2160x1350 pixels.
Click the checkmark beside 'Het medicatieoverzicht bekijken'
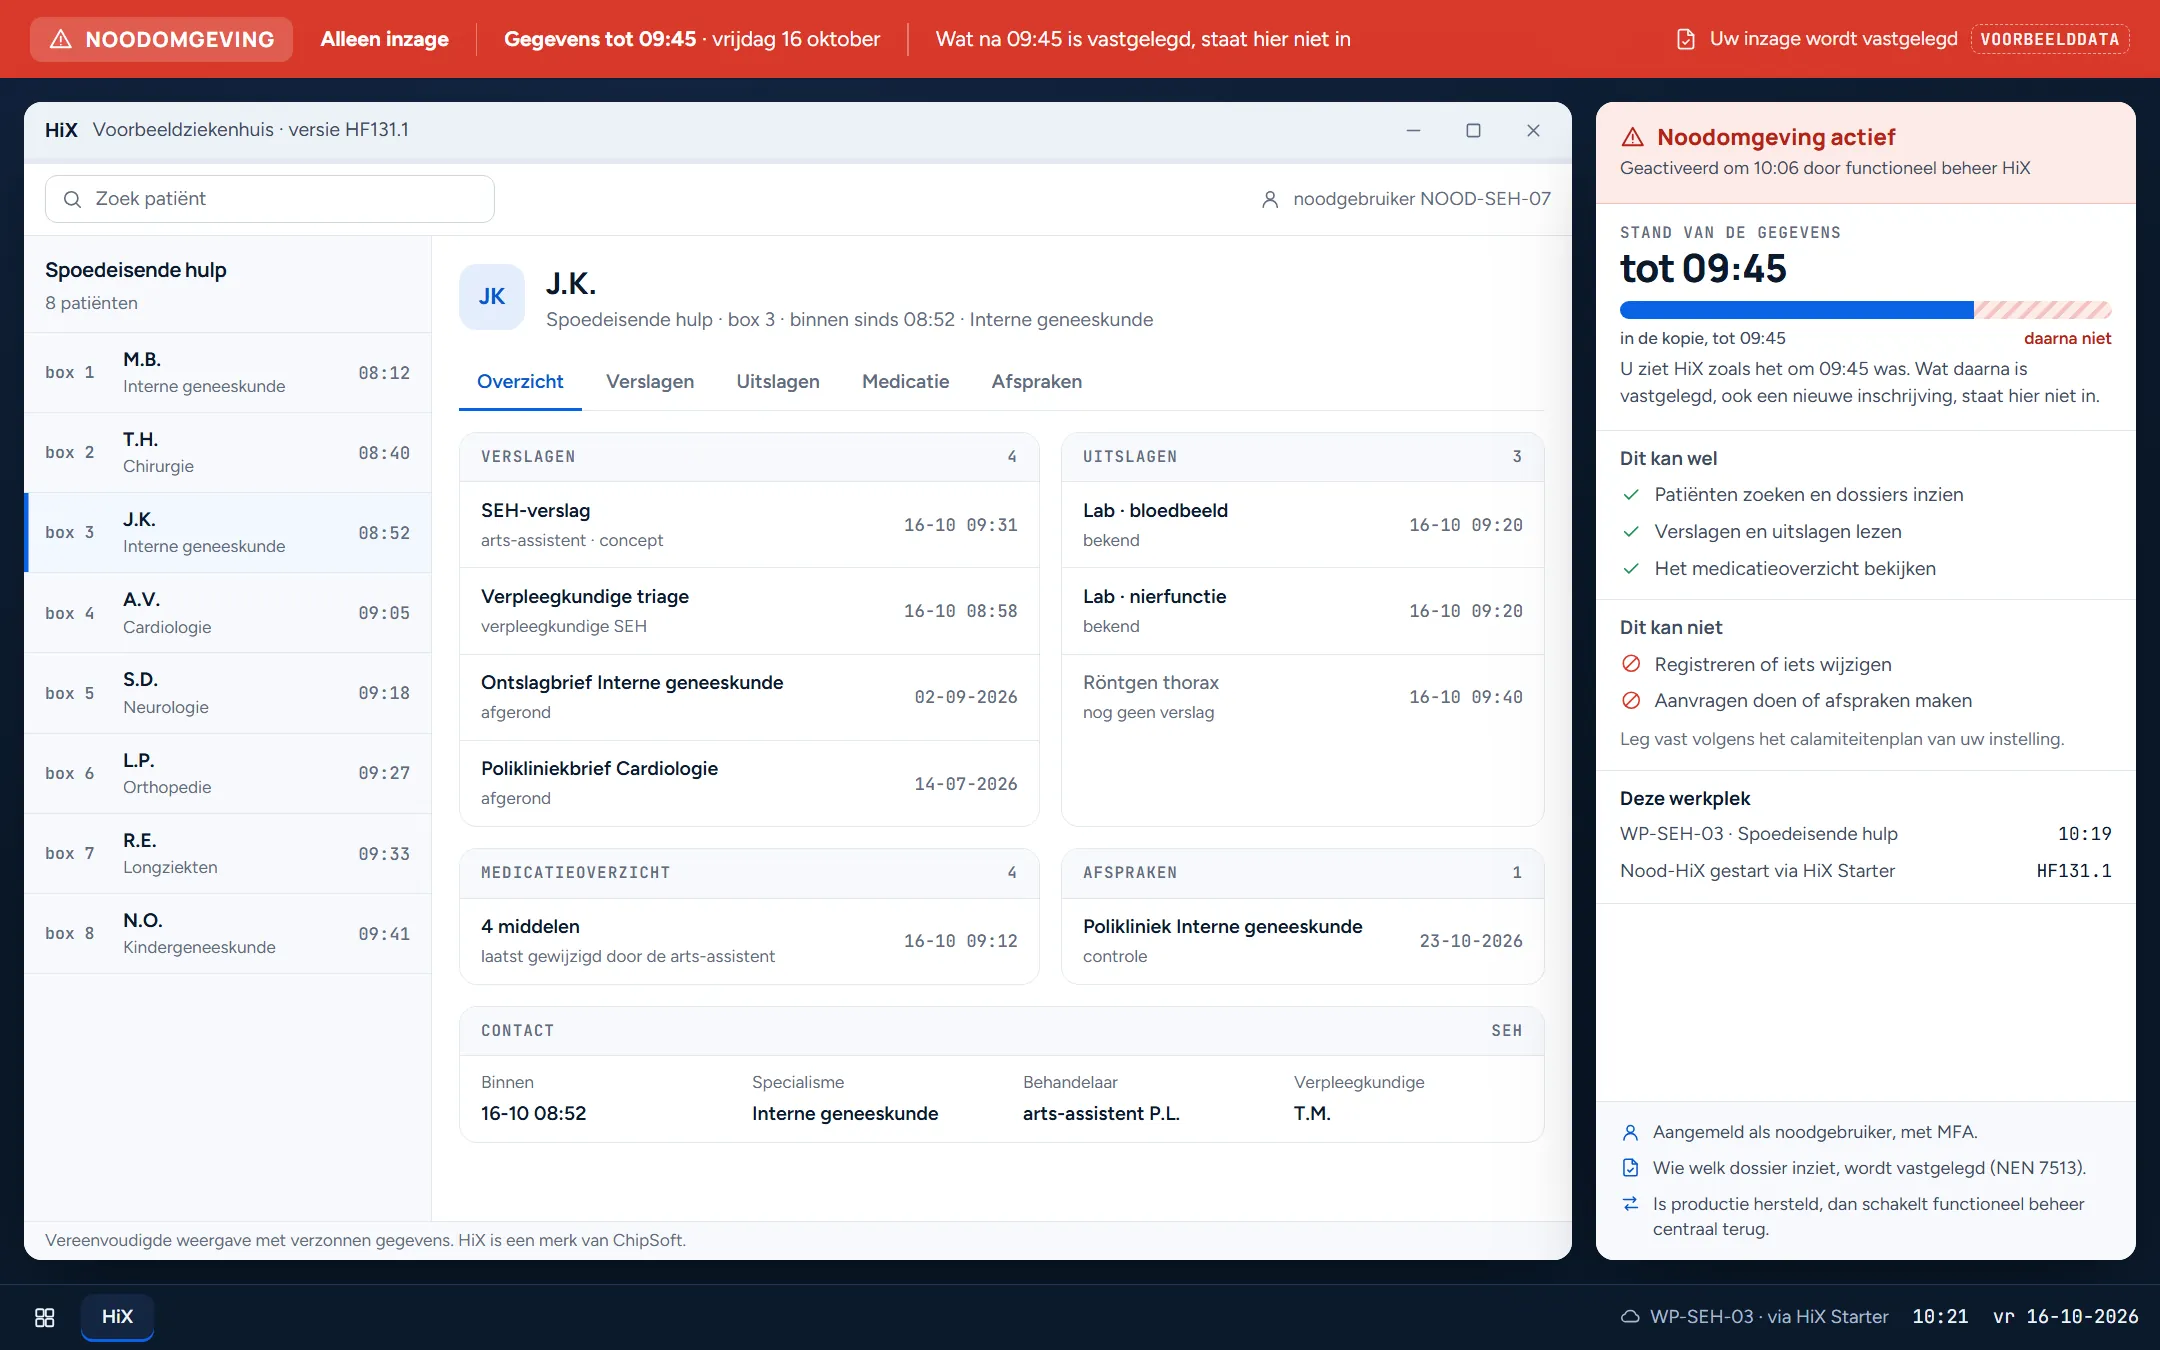[x=1631, y=569]
